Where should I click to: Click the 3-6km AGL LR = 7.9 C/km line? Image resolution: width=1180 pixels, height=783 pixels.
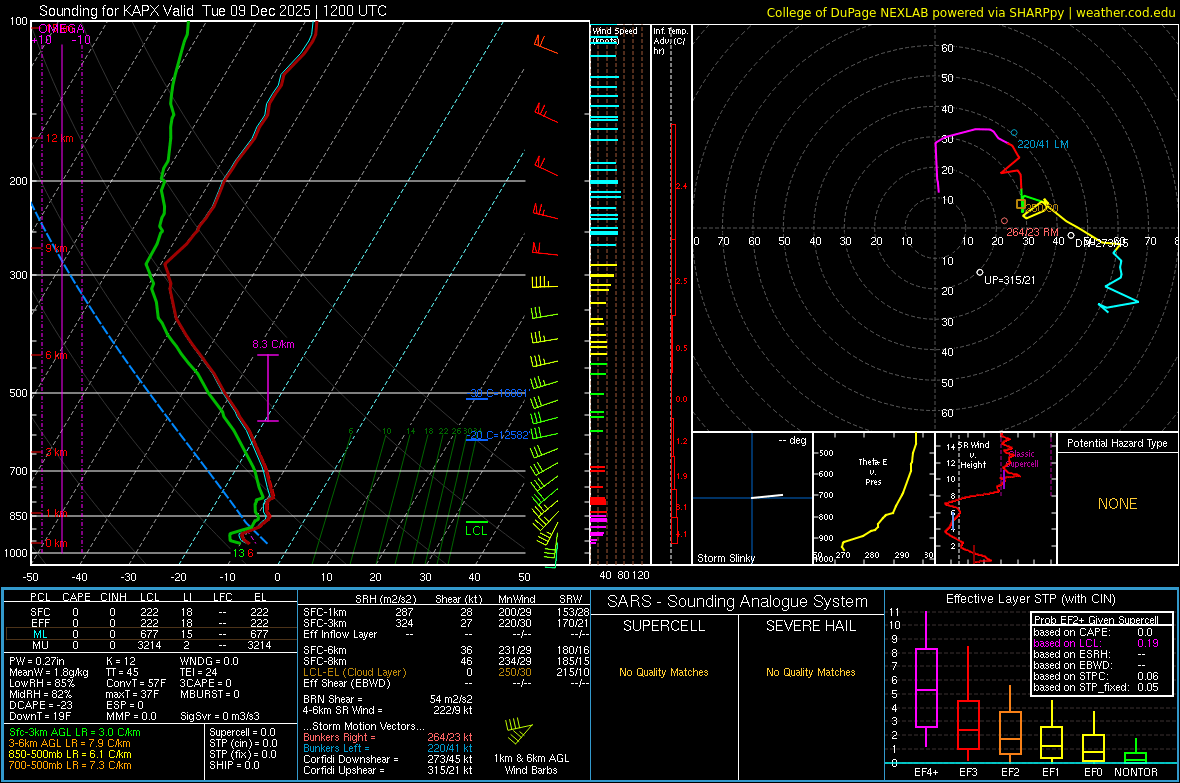(69, 742)
